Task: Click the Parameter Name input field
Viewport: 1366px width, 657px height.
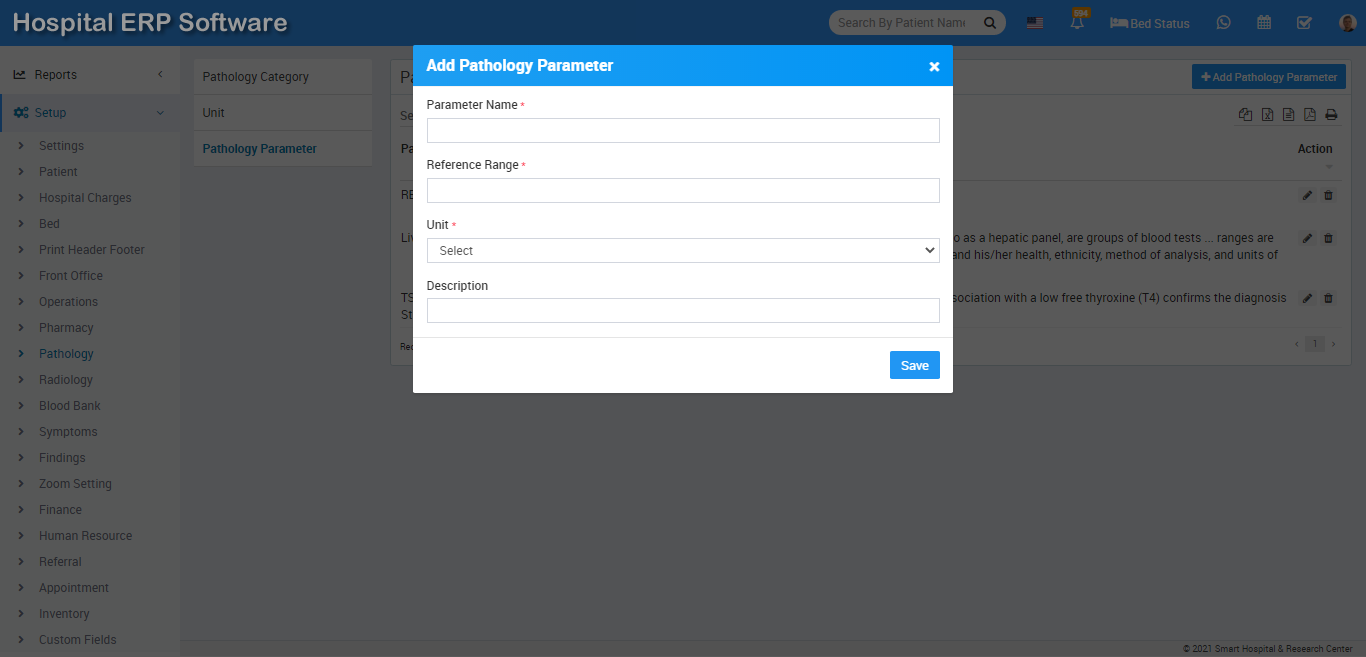Action: (x=683, y=131)
